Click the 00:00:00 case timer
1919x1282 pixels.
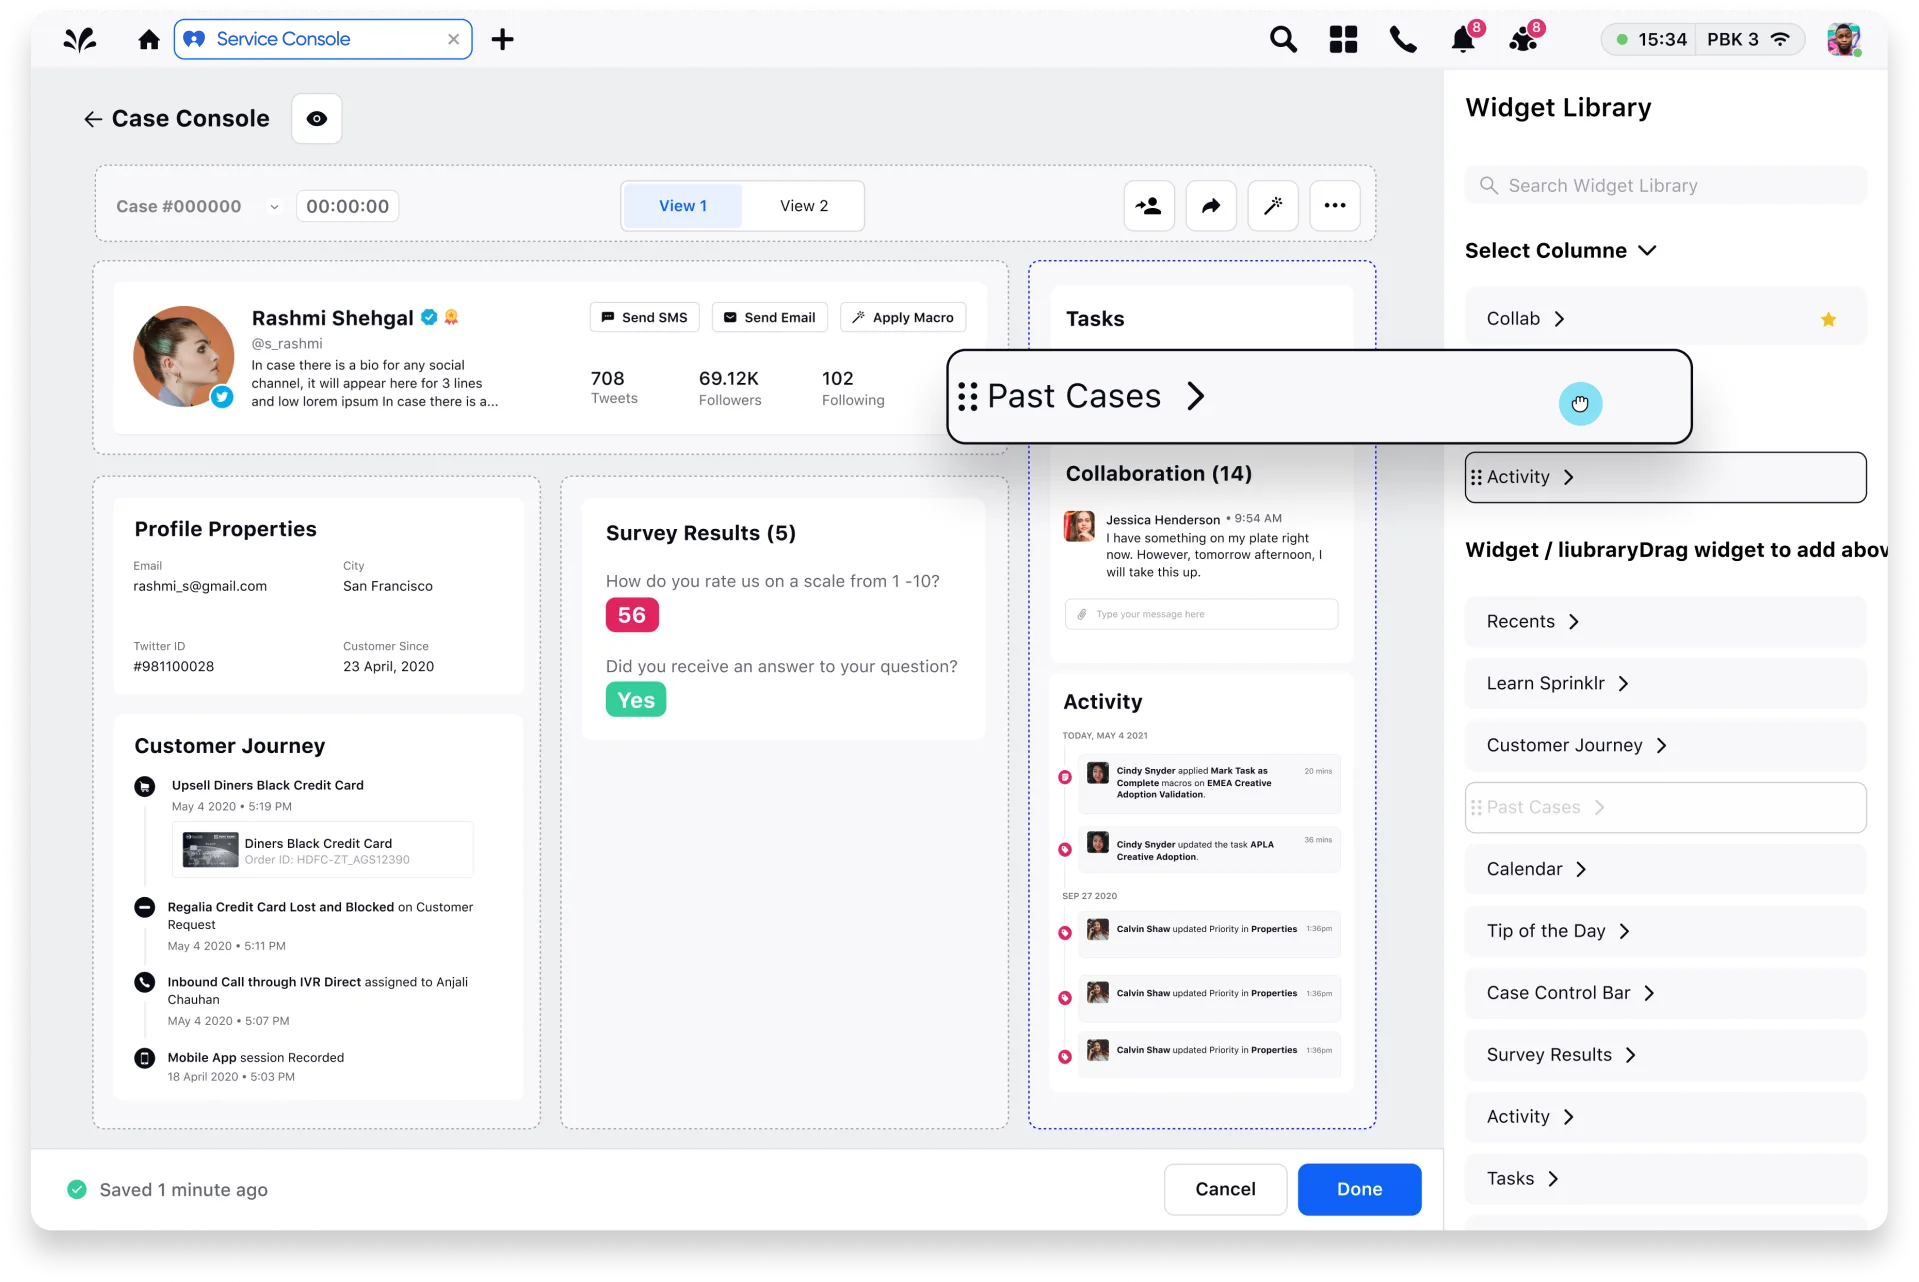coord(348,207)
